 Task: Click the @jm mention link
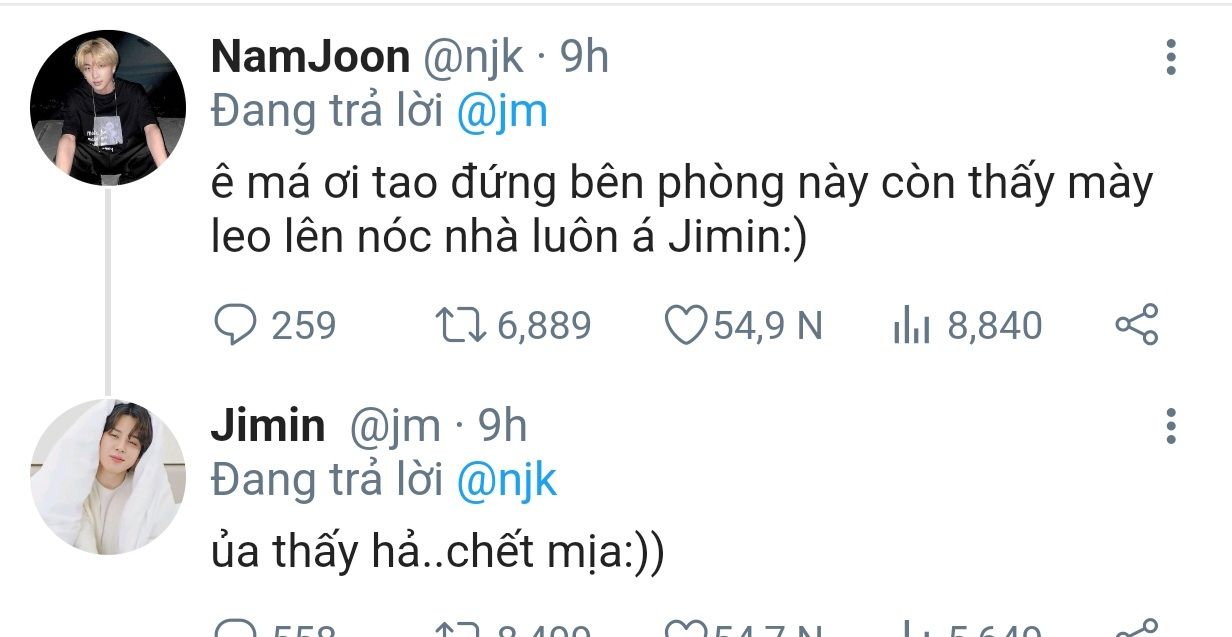(502, 112)
